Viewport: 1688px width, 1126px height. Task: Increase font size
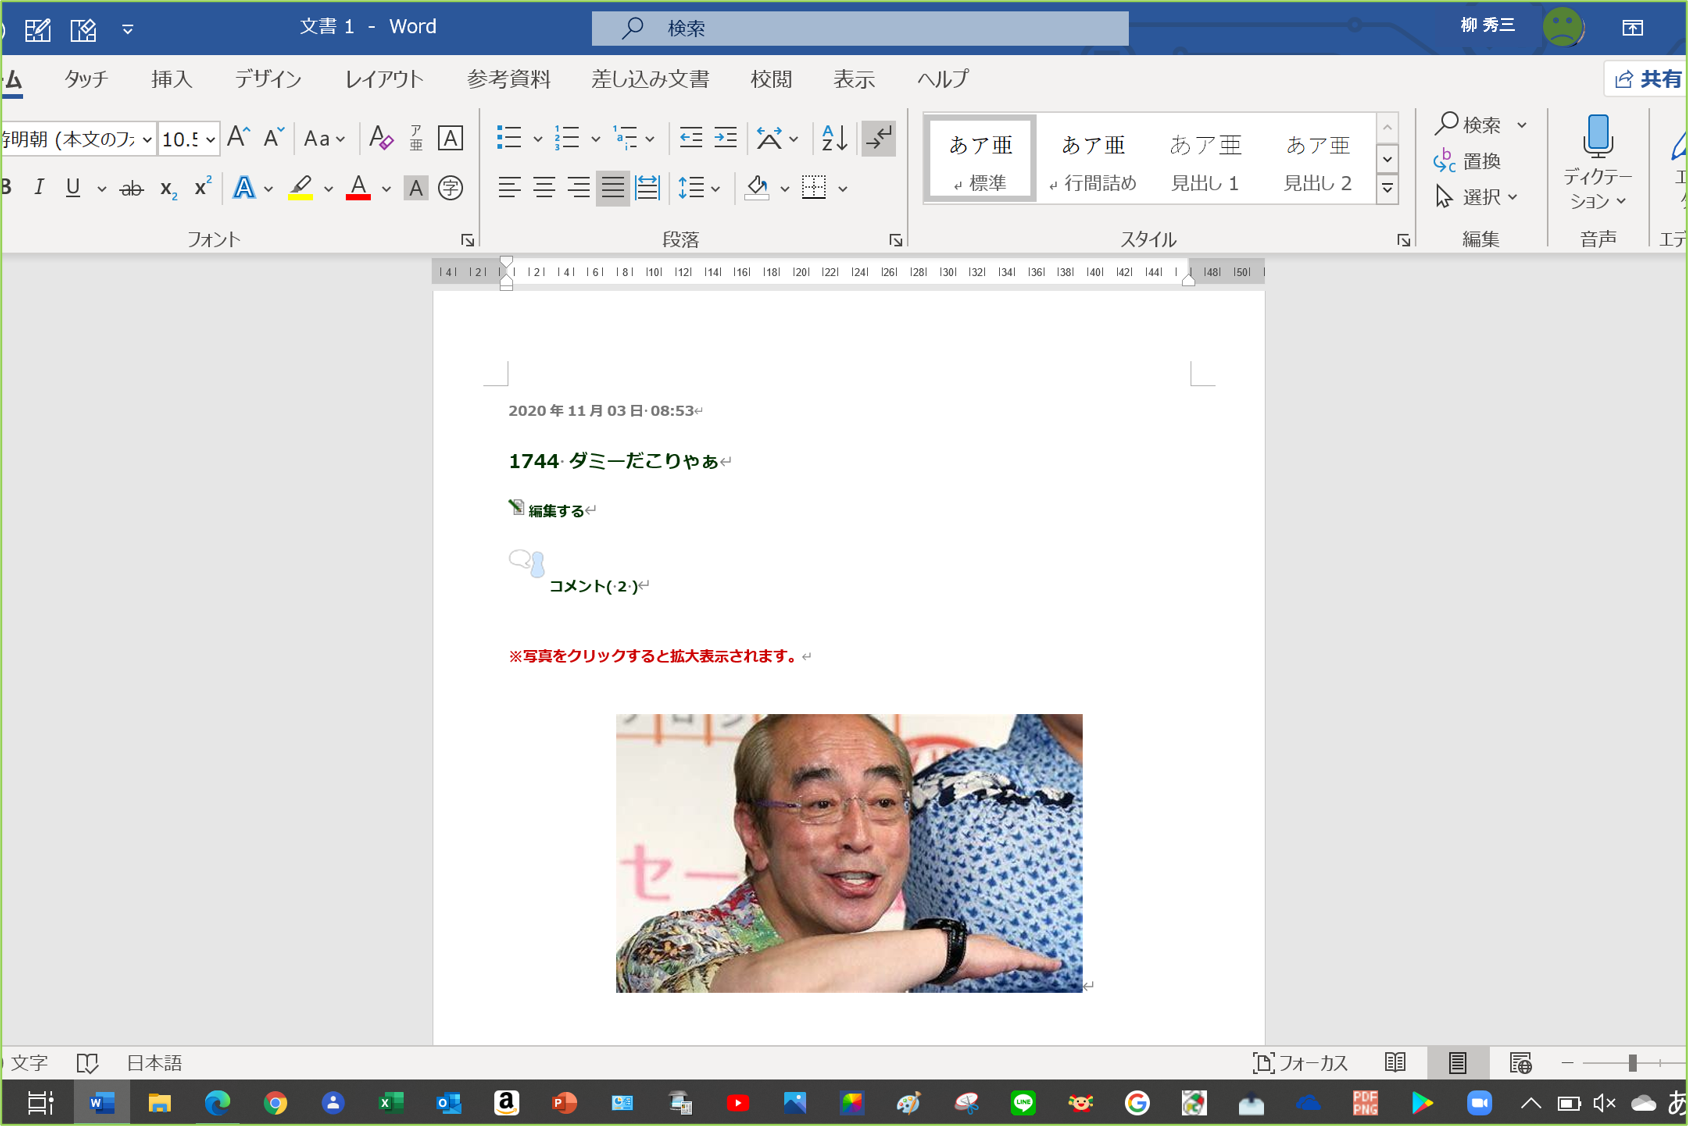click(x=238, y=137)
